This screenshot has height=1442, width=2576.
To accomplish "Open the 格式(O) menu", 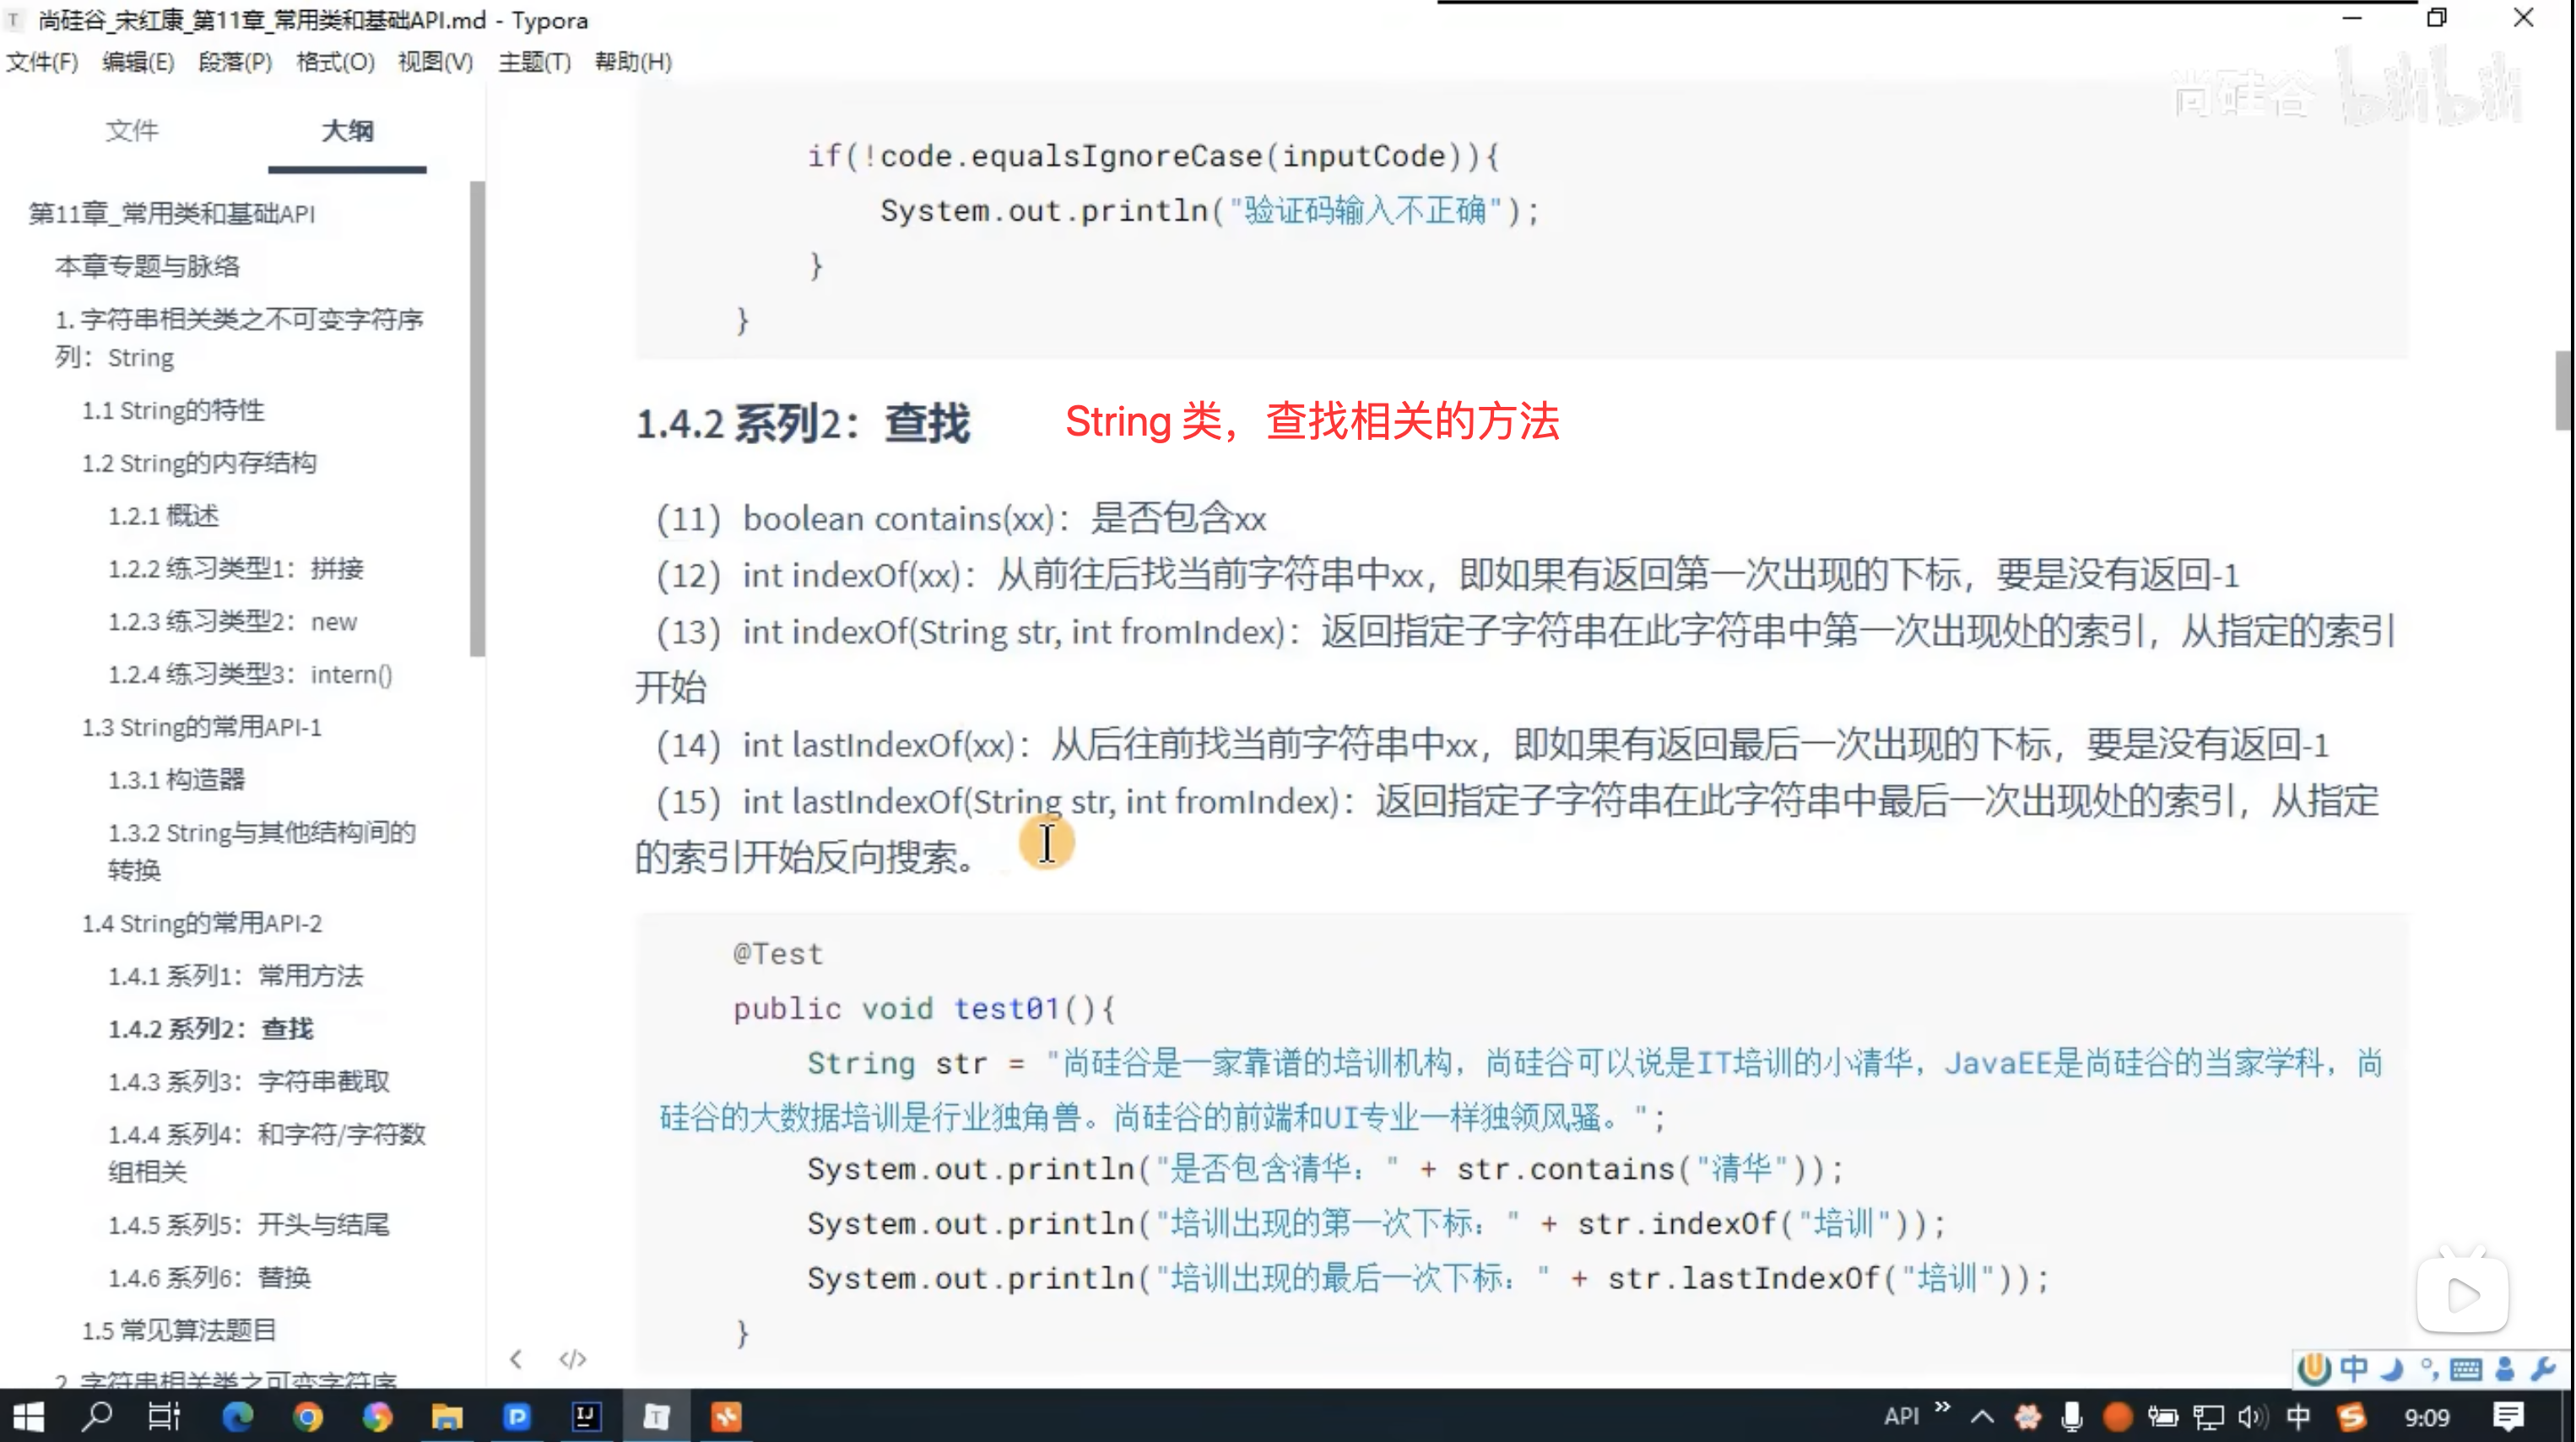I will [x=335, y=62].
